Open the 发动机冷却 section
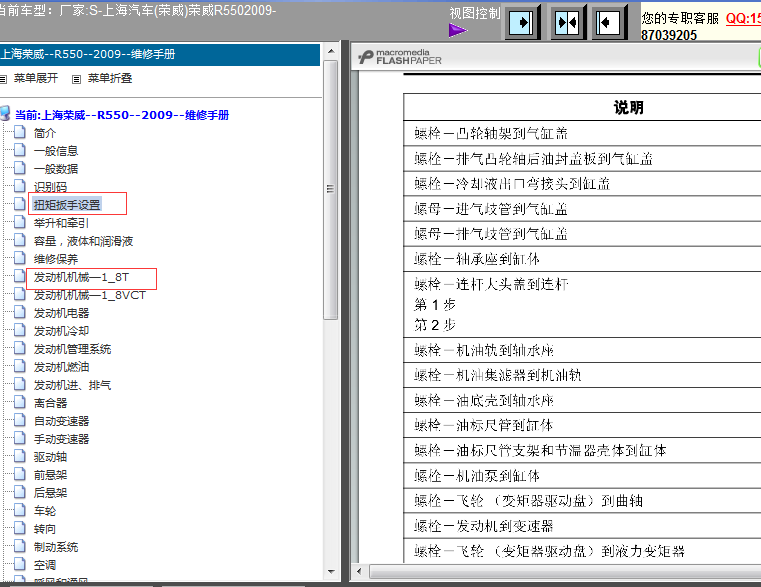The width and height of the screenshot is (761, 587). [x=61, y=331]
